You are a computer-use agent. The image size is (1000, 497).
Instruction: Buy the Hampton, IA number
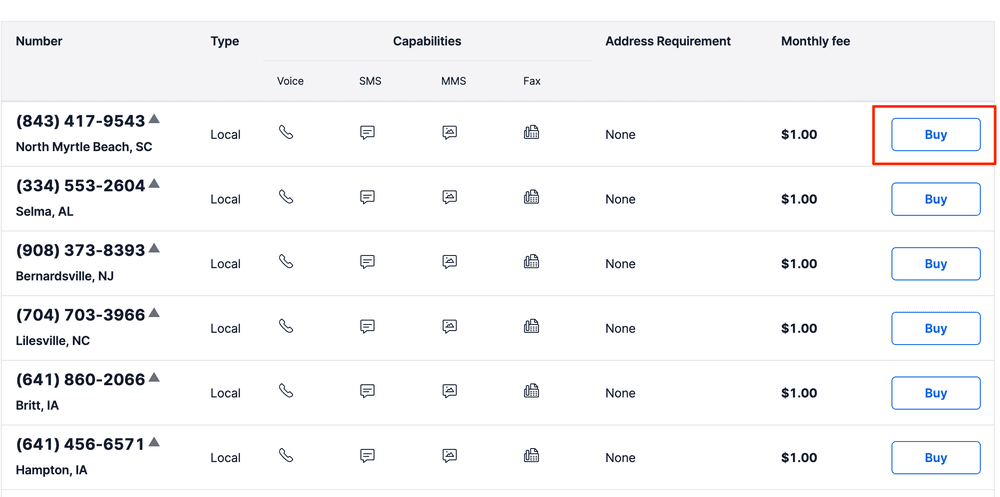point(935,458)
